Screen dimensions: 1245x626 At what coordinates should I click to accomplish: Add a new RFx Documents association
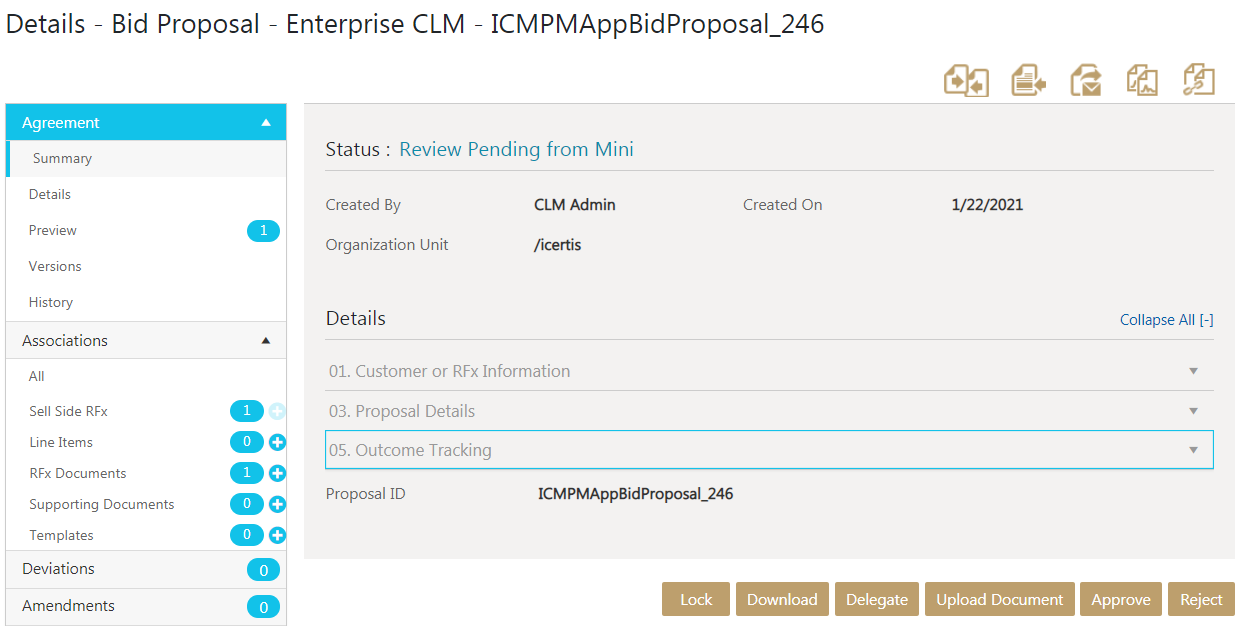pyautogui.click(x=278, y=473)
